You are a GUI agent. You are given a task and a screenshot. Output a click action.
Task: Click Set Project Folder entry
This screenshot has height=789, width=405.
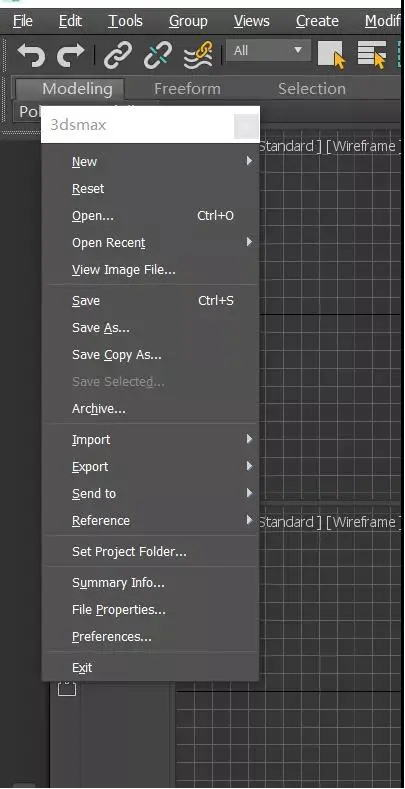tap(129, 552)
